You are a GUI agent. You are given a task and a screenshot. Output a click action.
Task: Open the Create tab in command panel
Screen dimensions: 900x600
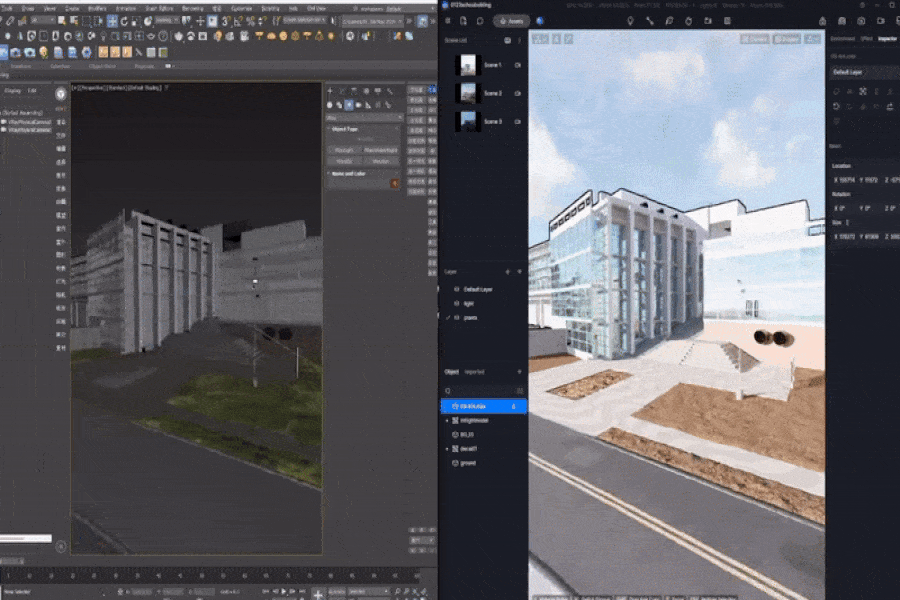pos(329,91)
